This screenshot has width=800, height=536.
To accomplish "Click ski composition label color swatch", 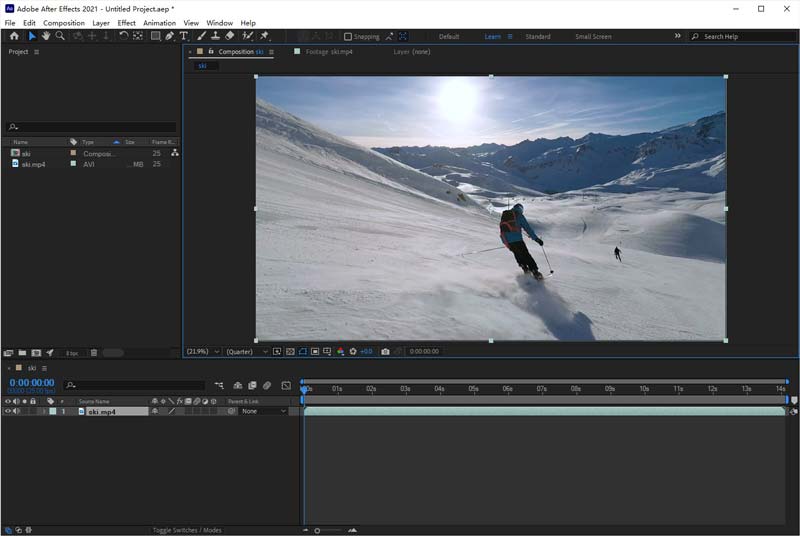I will point(73,153).
